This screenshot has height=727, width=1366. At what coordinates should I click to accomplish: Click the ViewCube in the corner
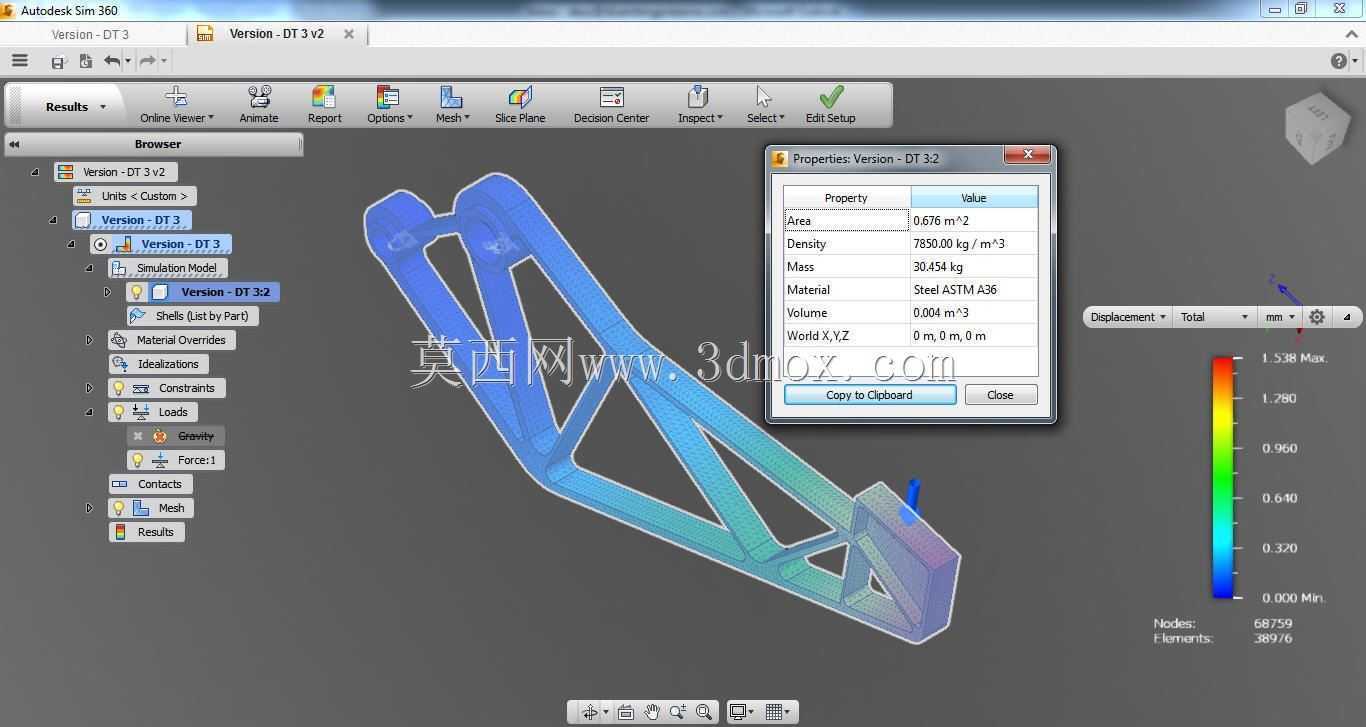pos(1316,127)
